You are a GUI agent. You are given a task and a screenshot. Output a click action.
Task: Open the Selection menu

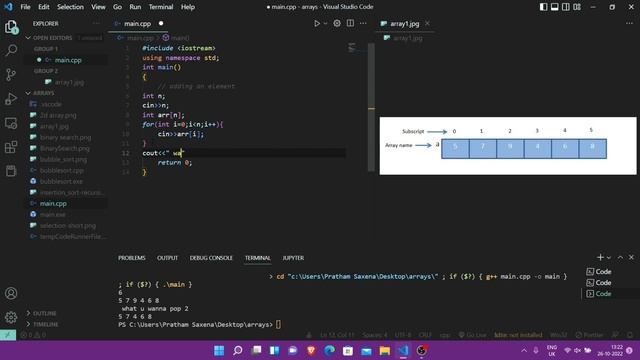pyautogui.click(x=70, y=7)
